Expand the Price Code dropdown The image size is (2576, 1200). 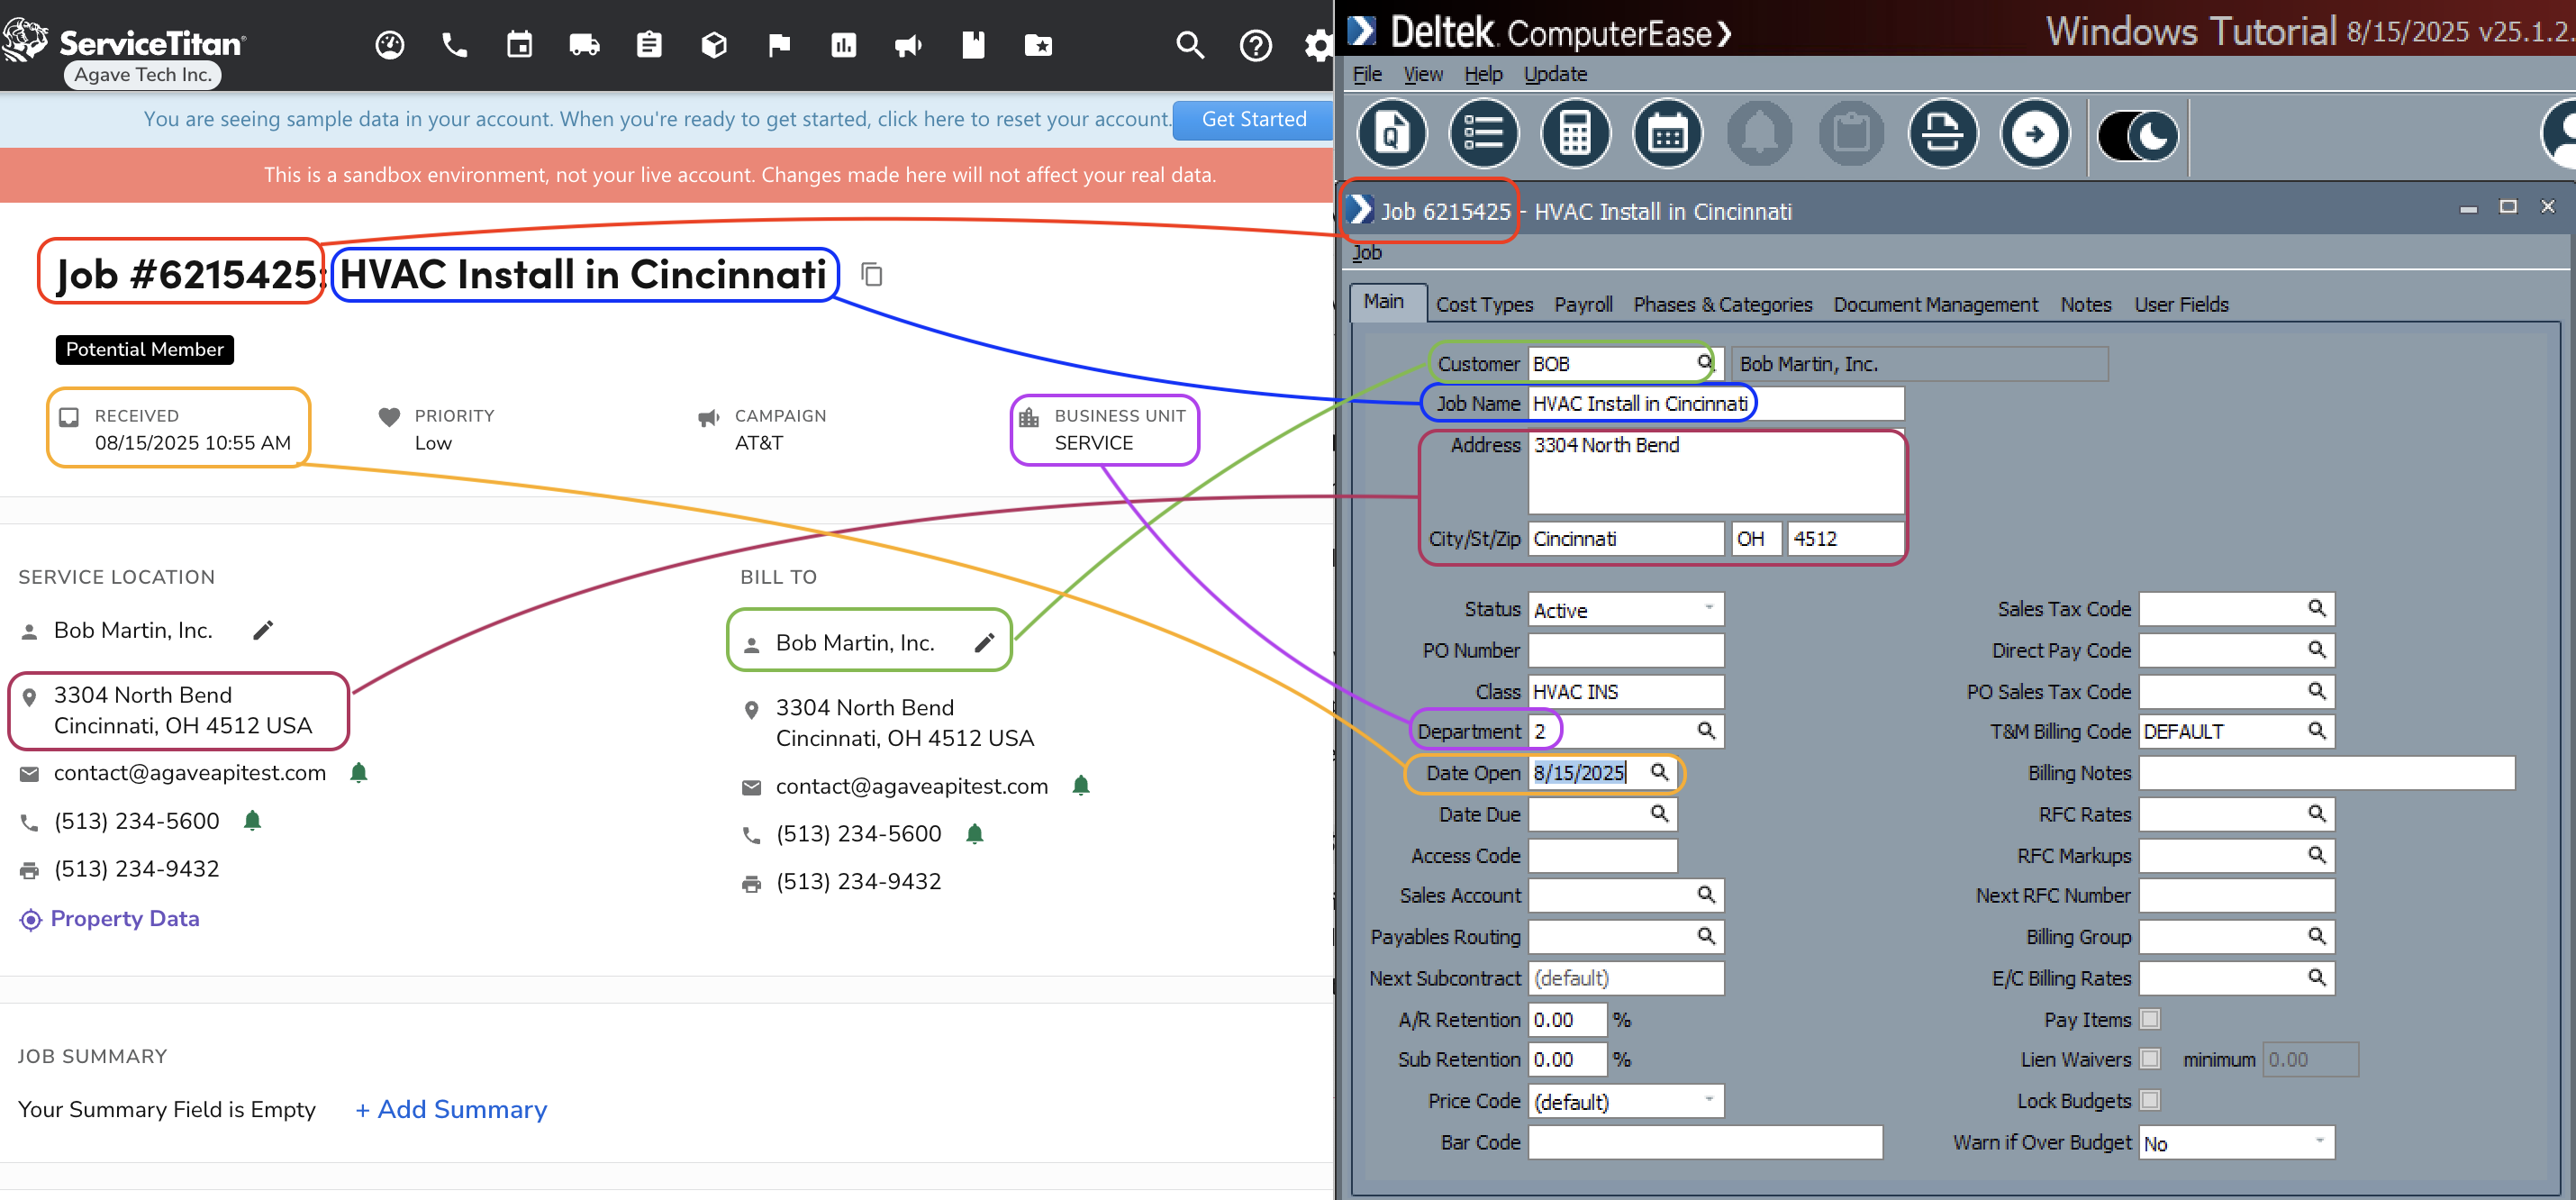click(x=1709, y=1100)
